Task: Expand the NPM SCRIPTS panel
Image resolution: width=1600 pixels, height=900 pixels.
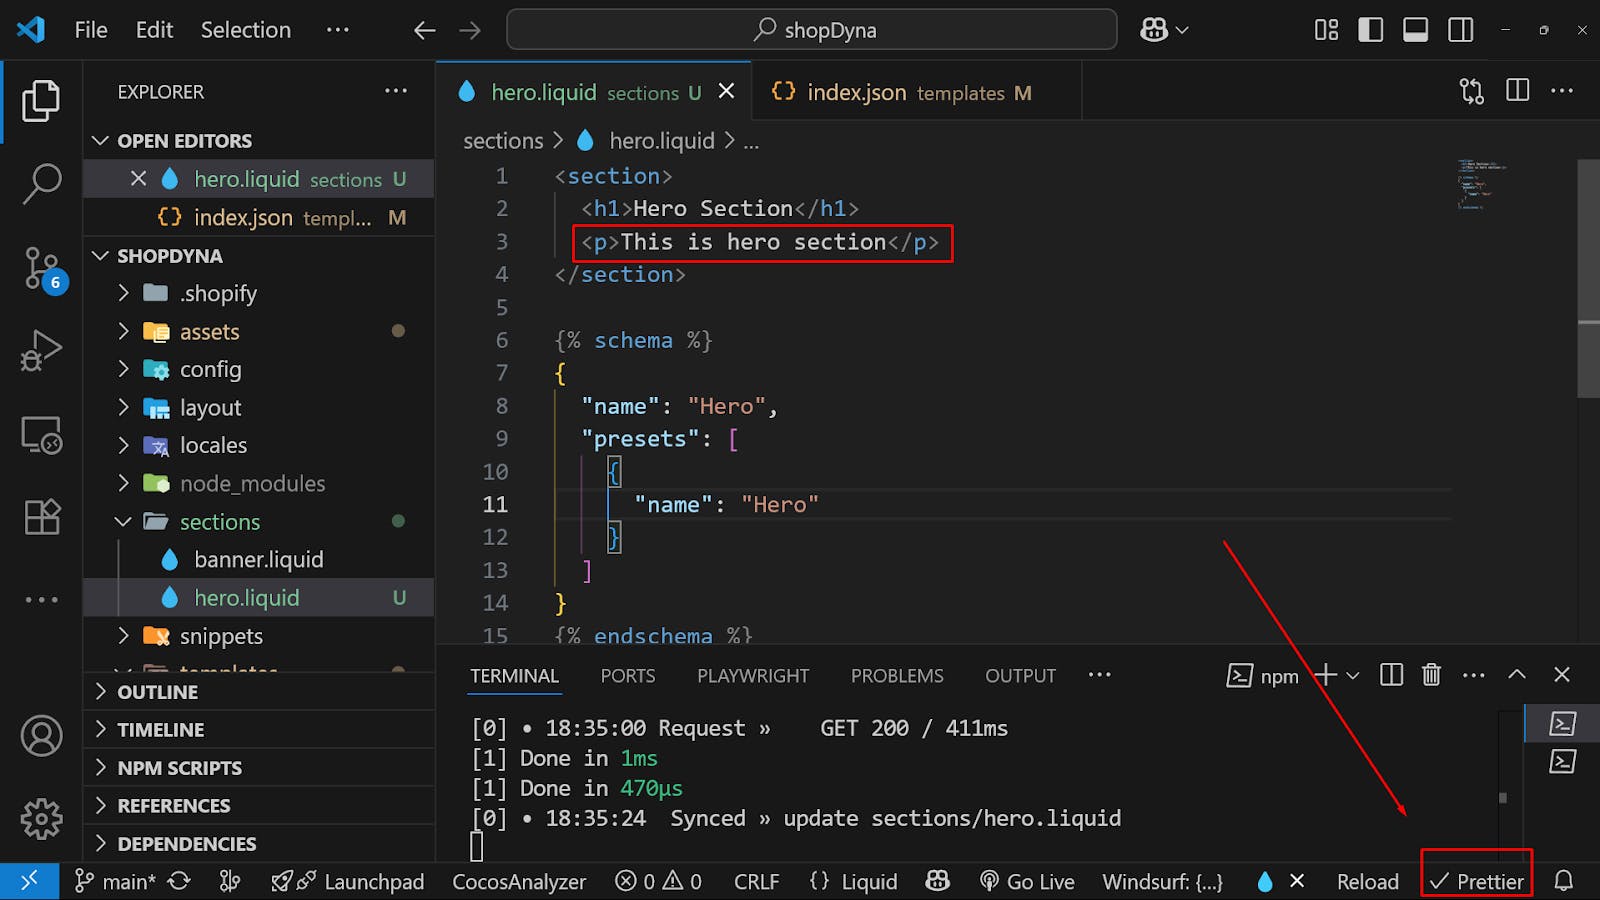Action: (259, 768)
